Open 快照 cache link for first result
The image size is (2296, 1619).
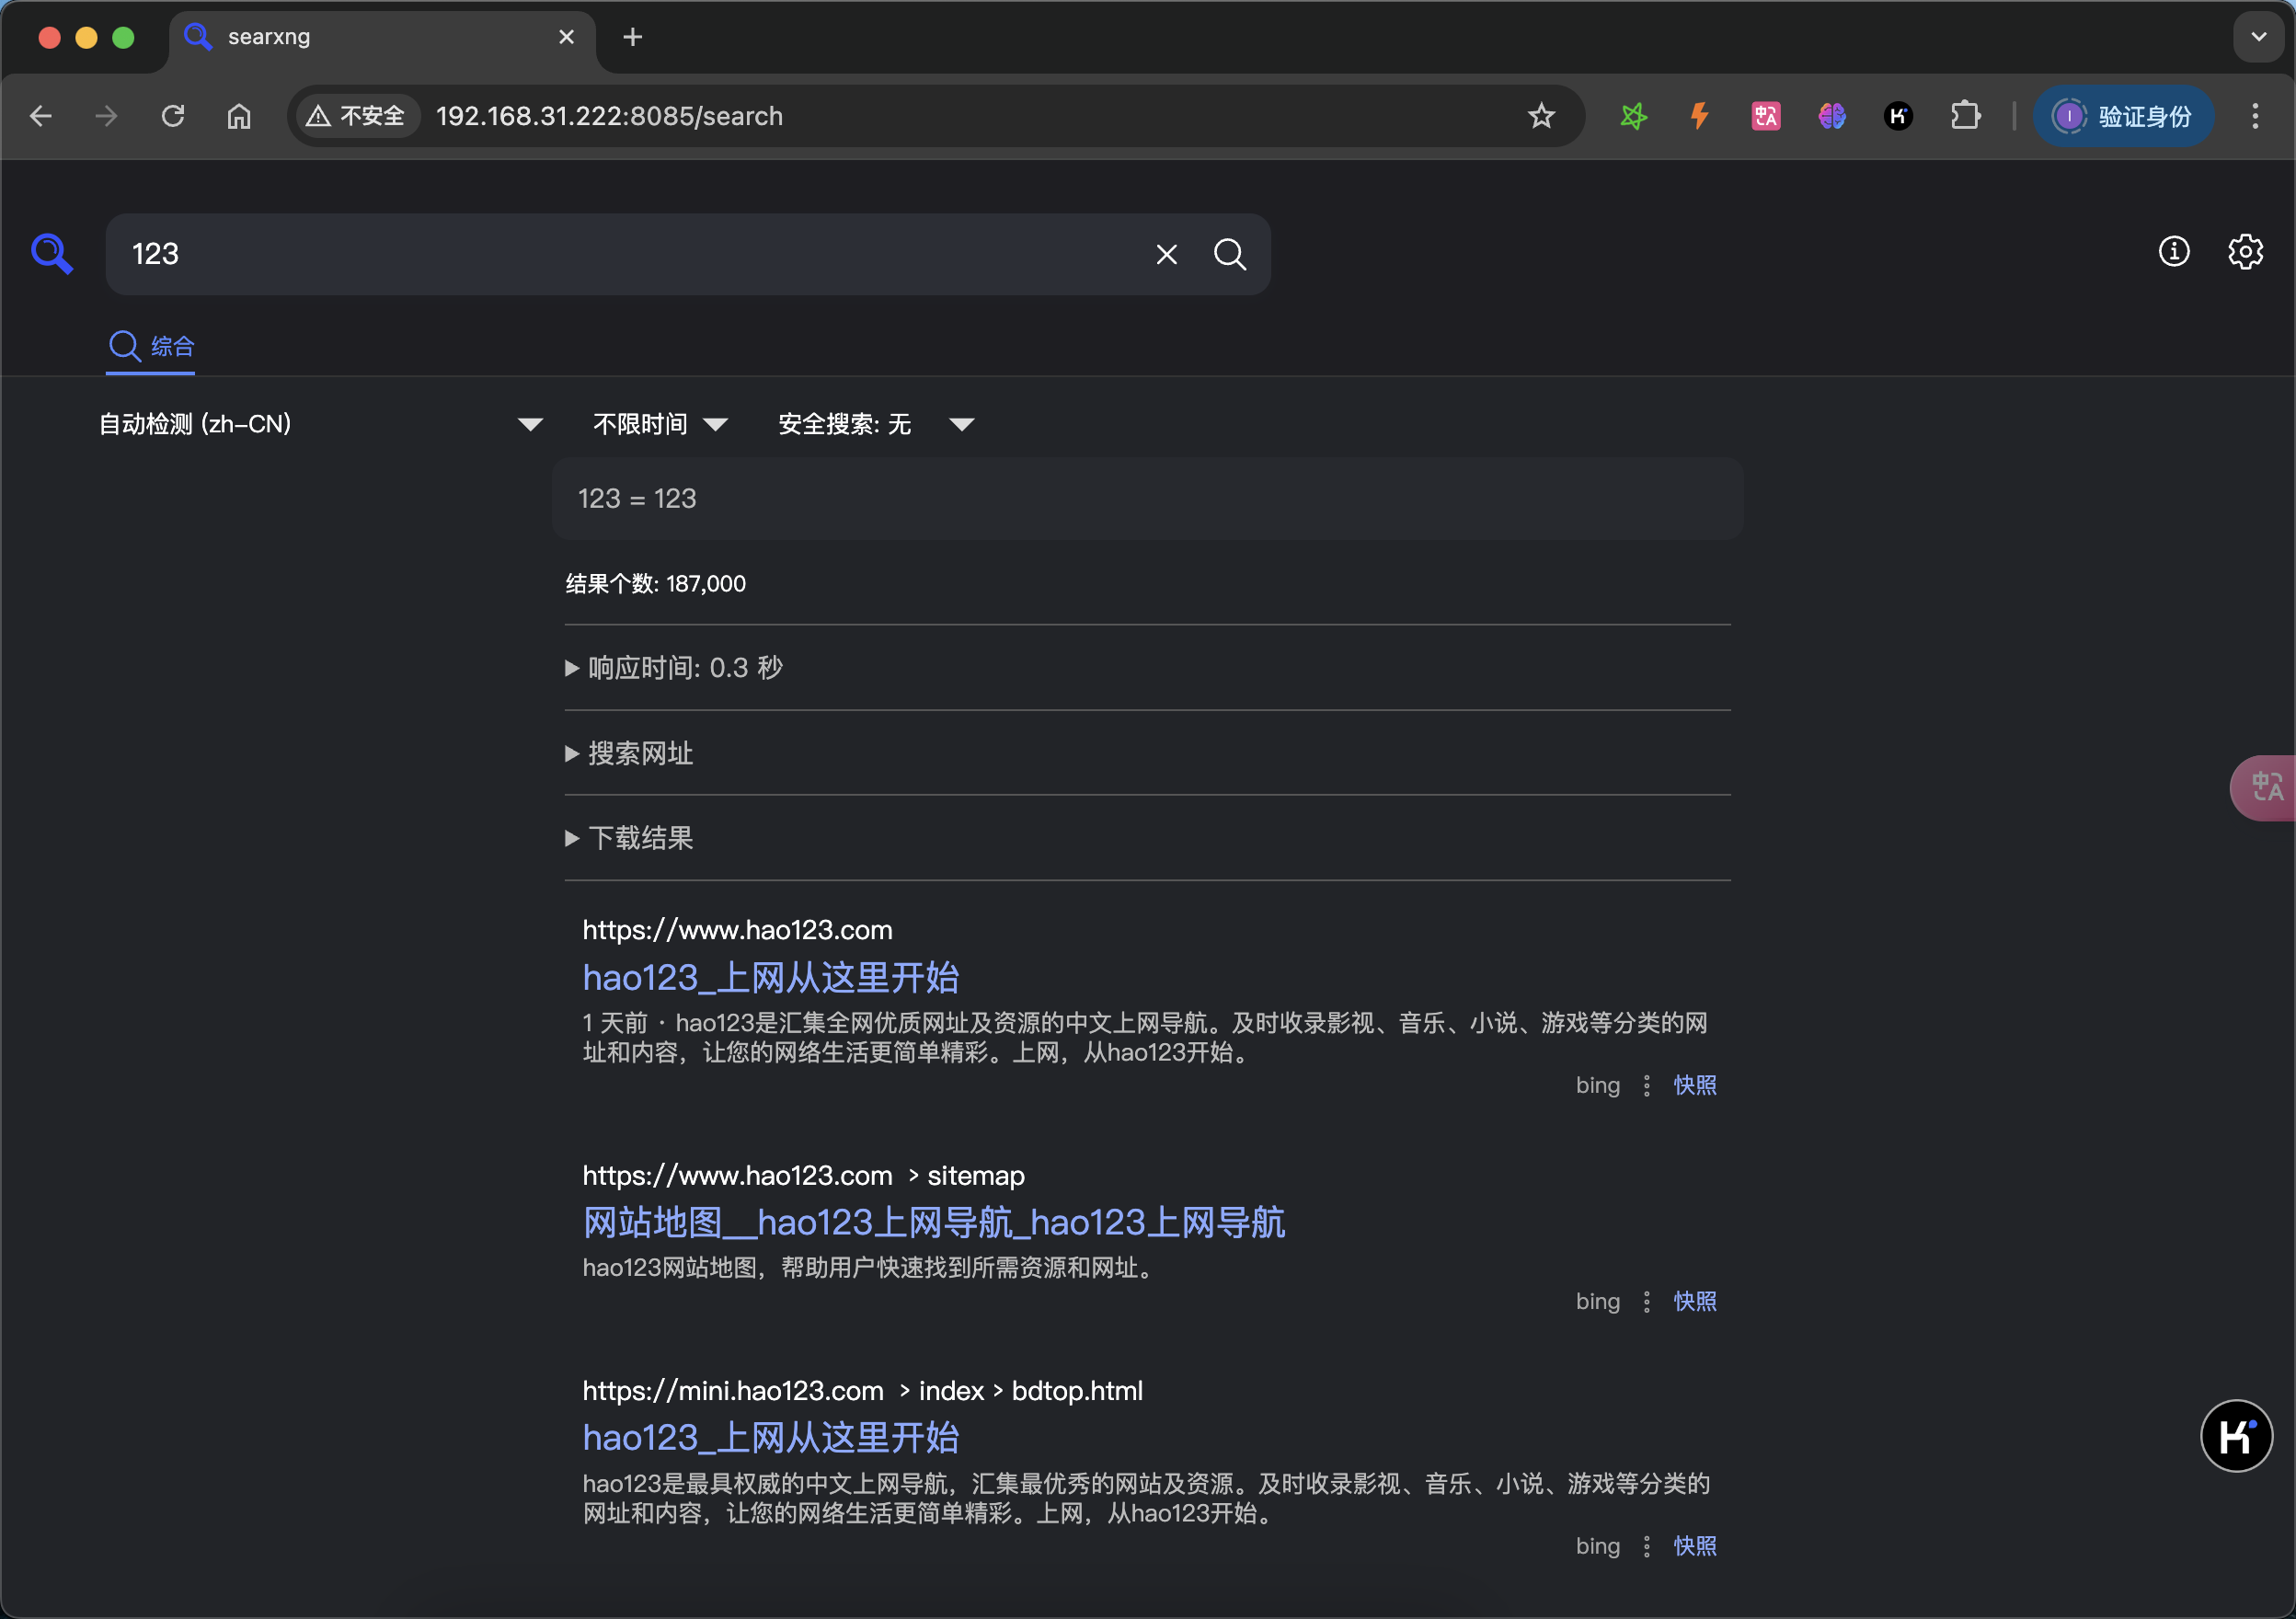coord(1695,1085)
